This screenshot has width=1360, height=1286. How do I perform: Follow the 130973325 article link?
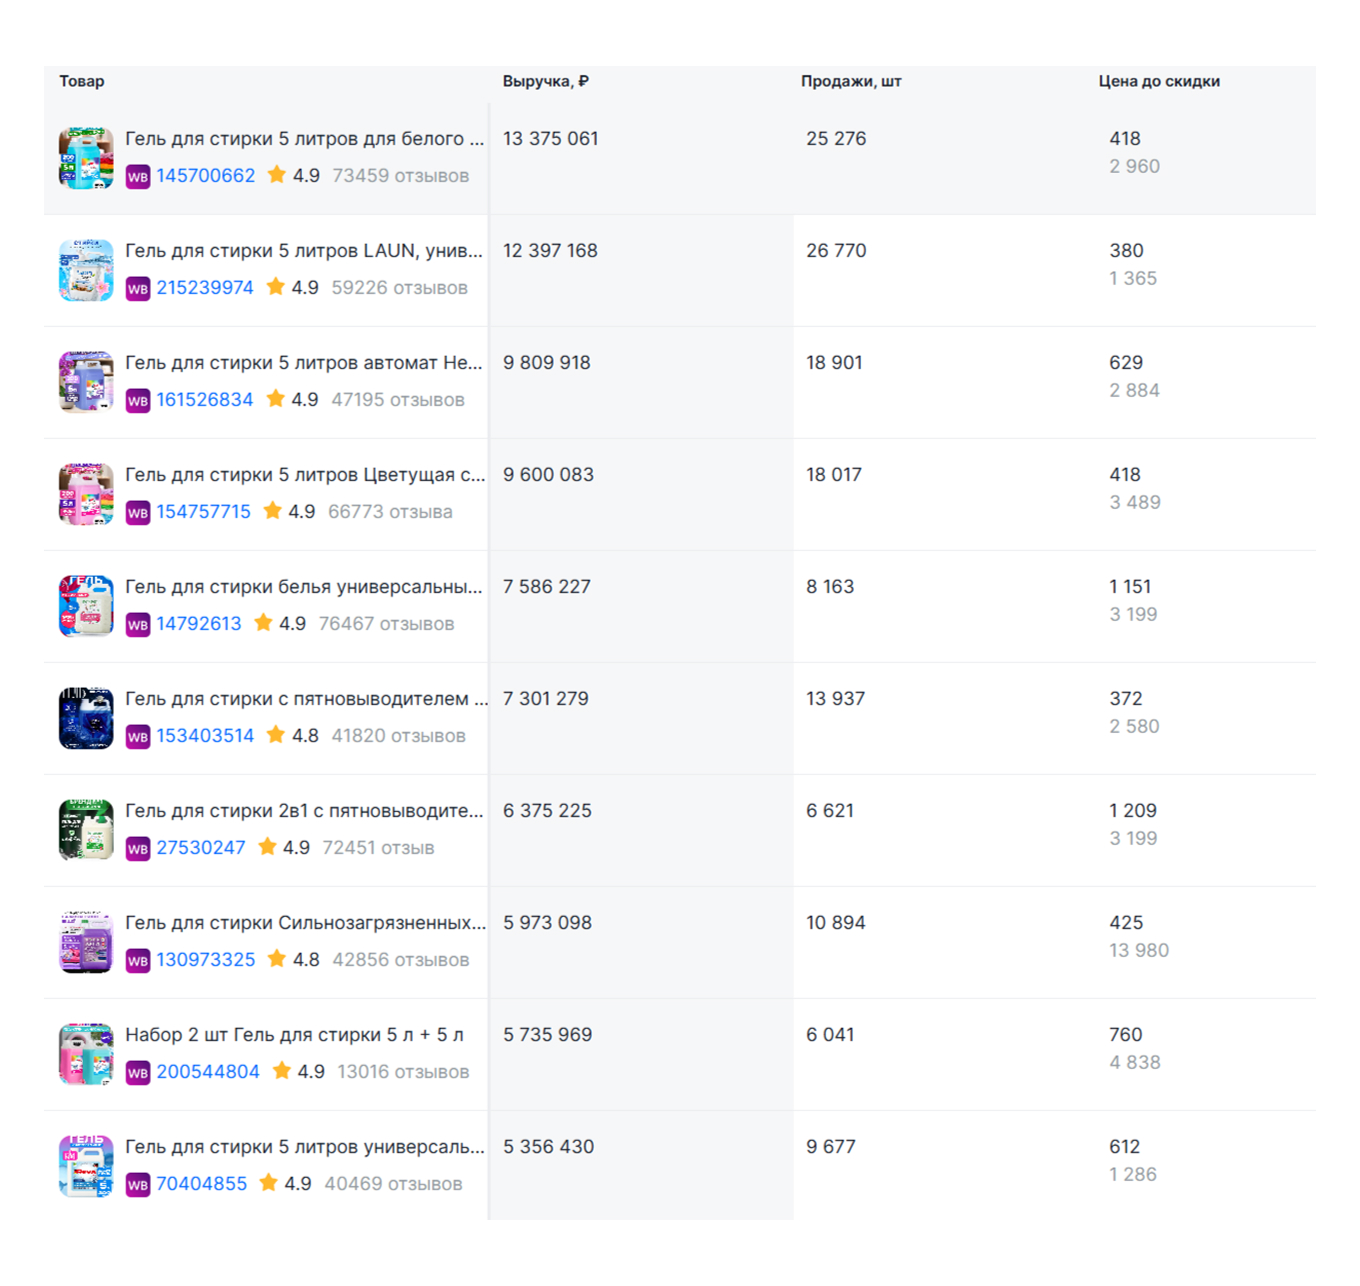[x=205, y=960]
